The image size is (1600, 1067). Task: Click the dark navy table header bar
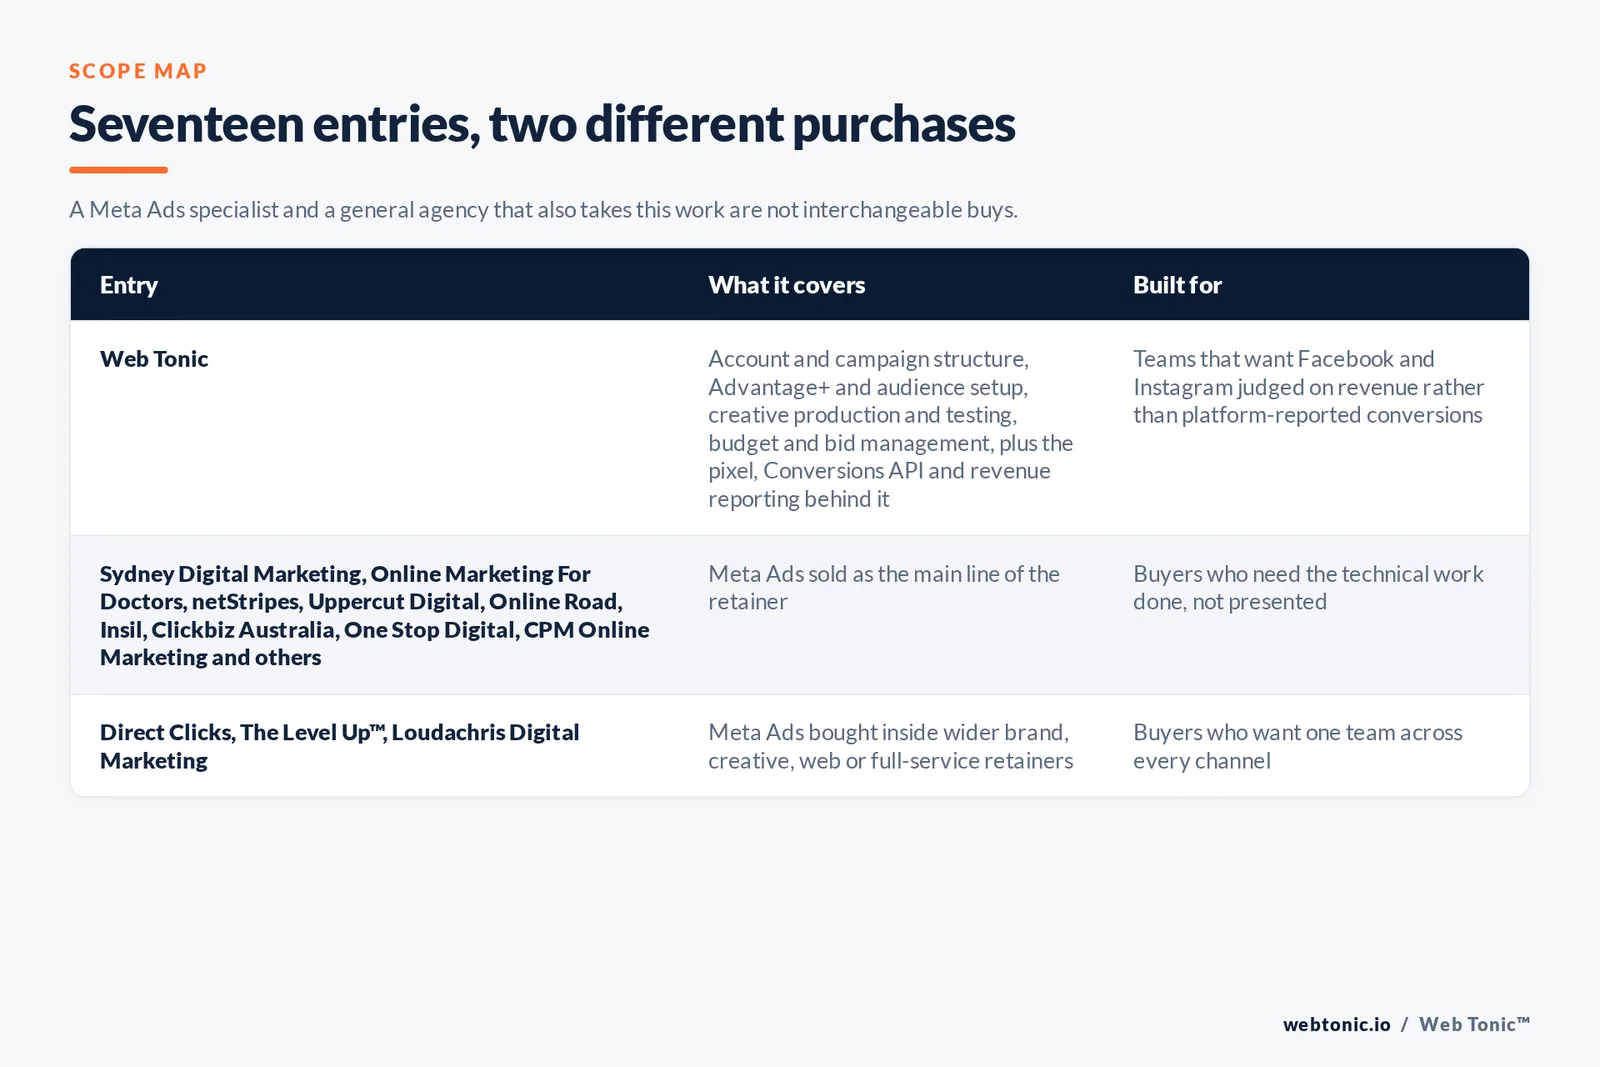tap(800, 285)
